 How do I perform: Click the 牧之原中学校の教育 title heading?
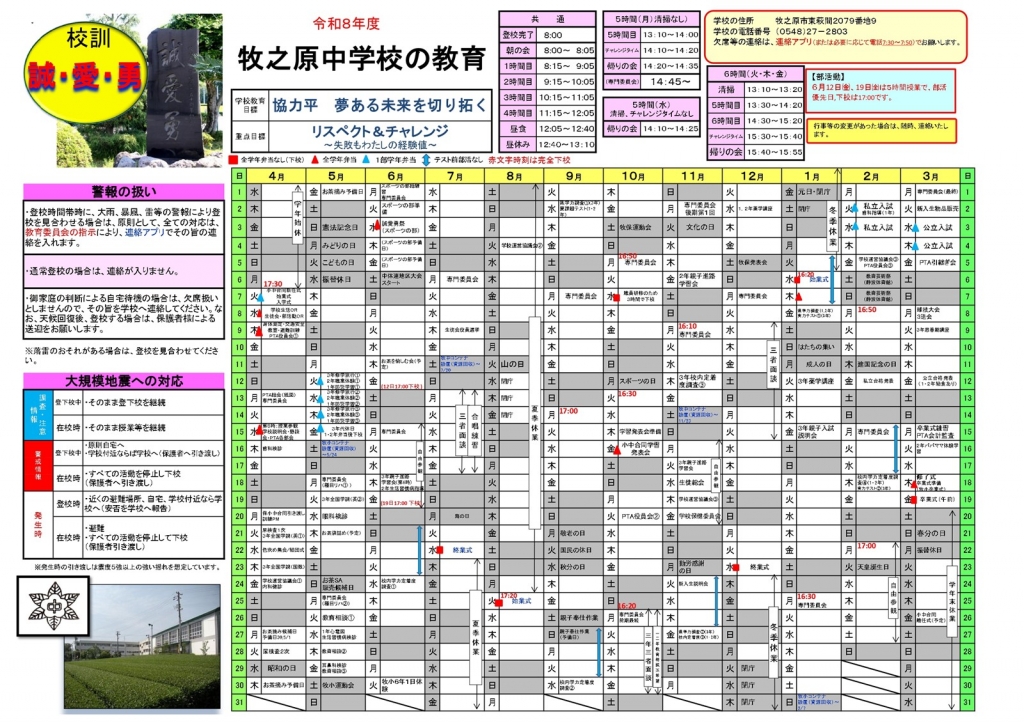(361, 58)
